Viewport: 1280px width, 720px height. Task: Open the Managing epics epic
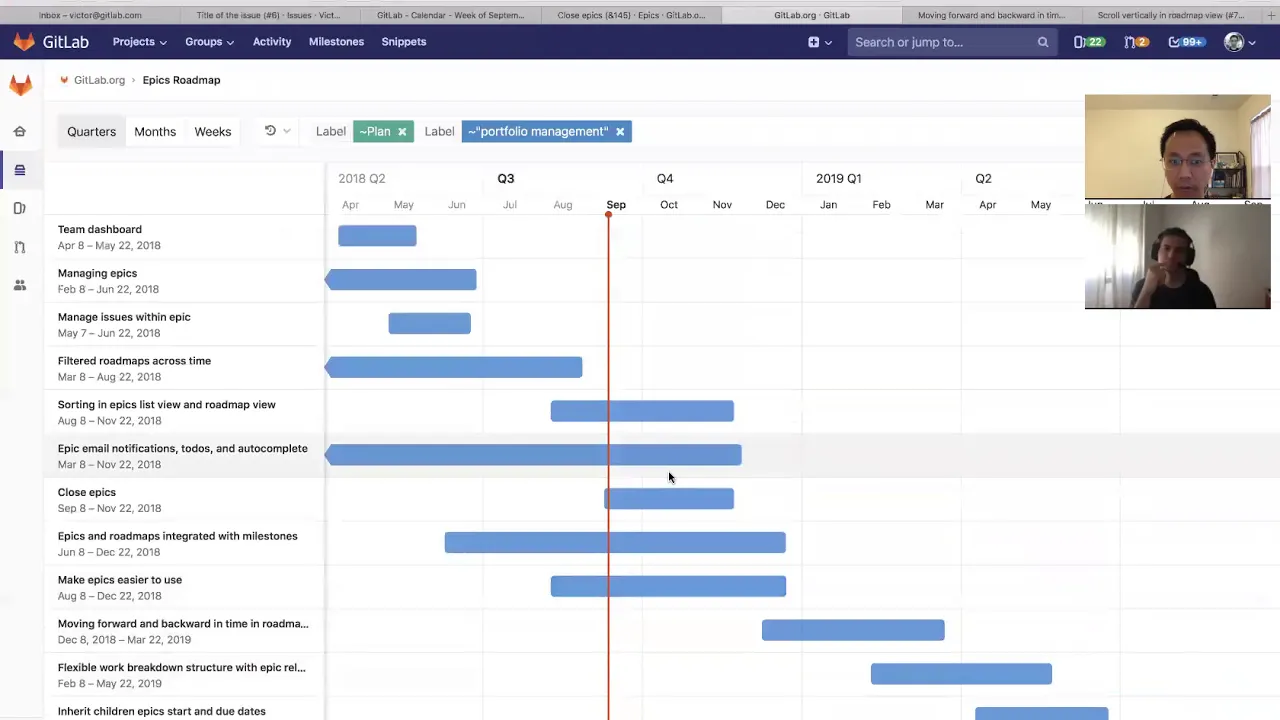[x=97, y=273]
